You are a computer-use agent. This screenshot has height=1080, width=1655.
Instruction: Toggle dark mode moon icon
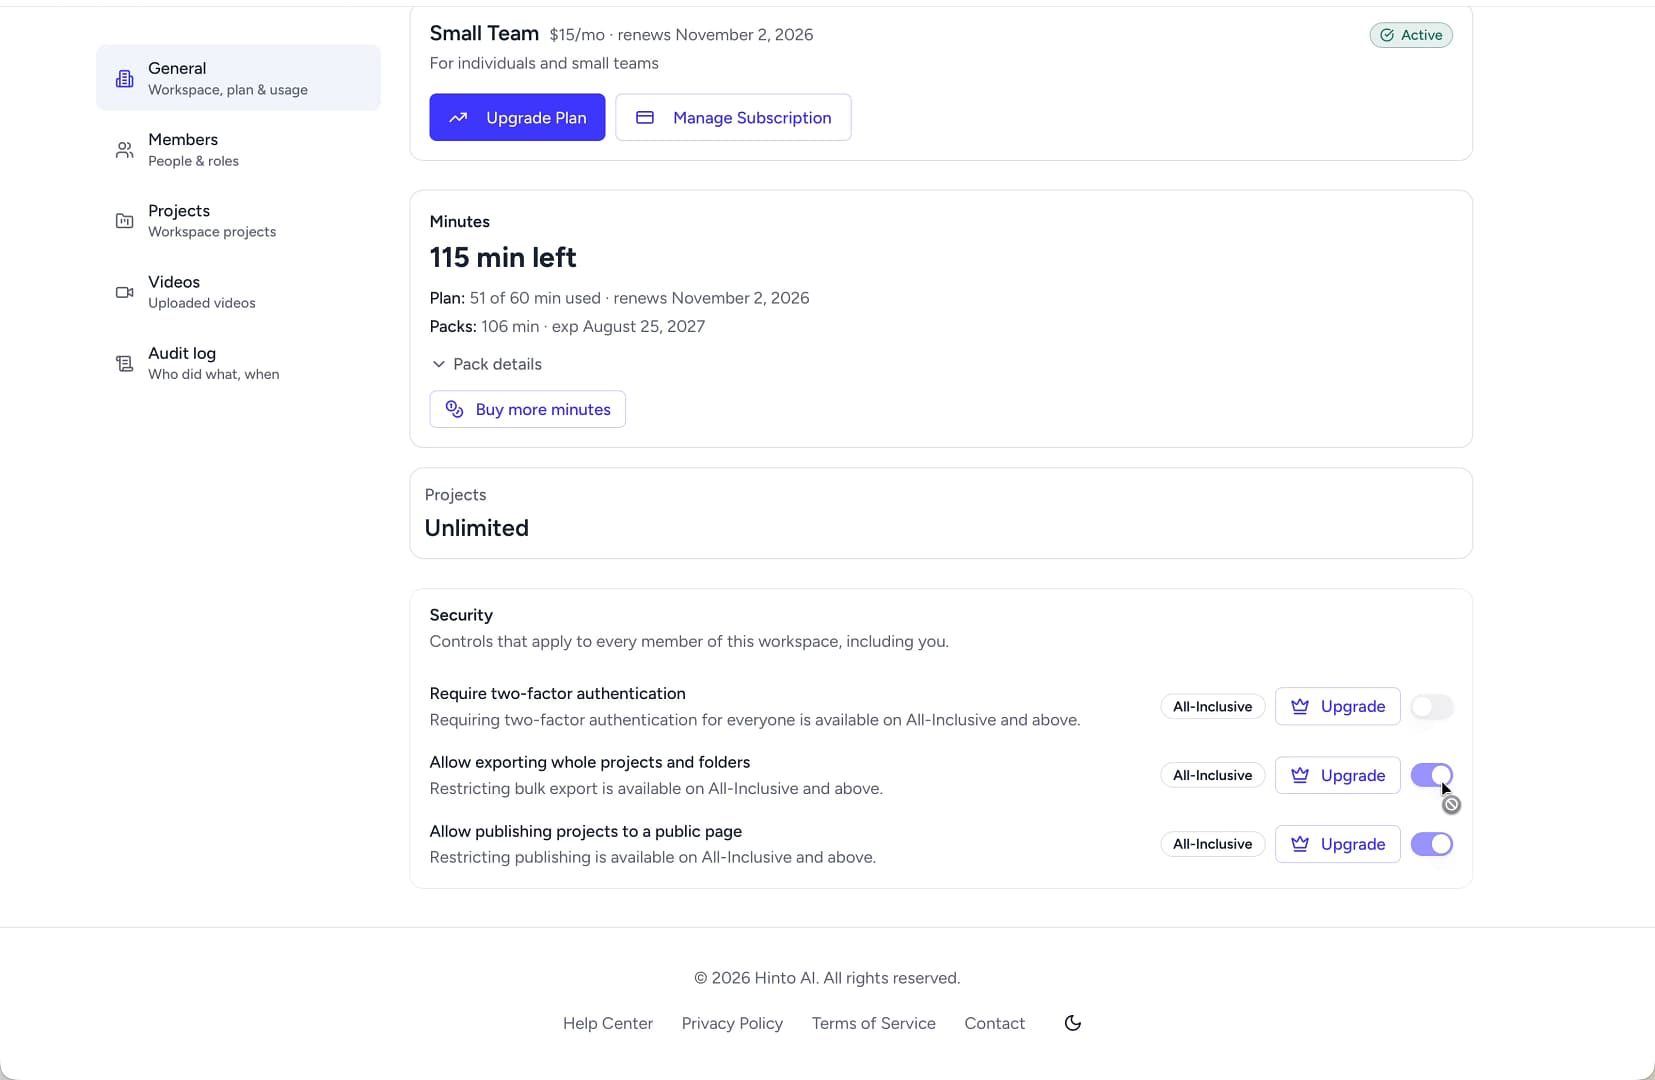pyautogui.click(x=1073, y=1023)
